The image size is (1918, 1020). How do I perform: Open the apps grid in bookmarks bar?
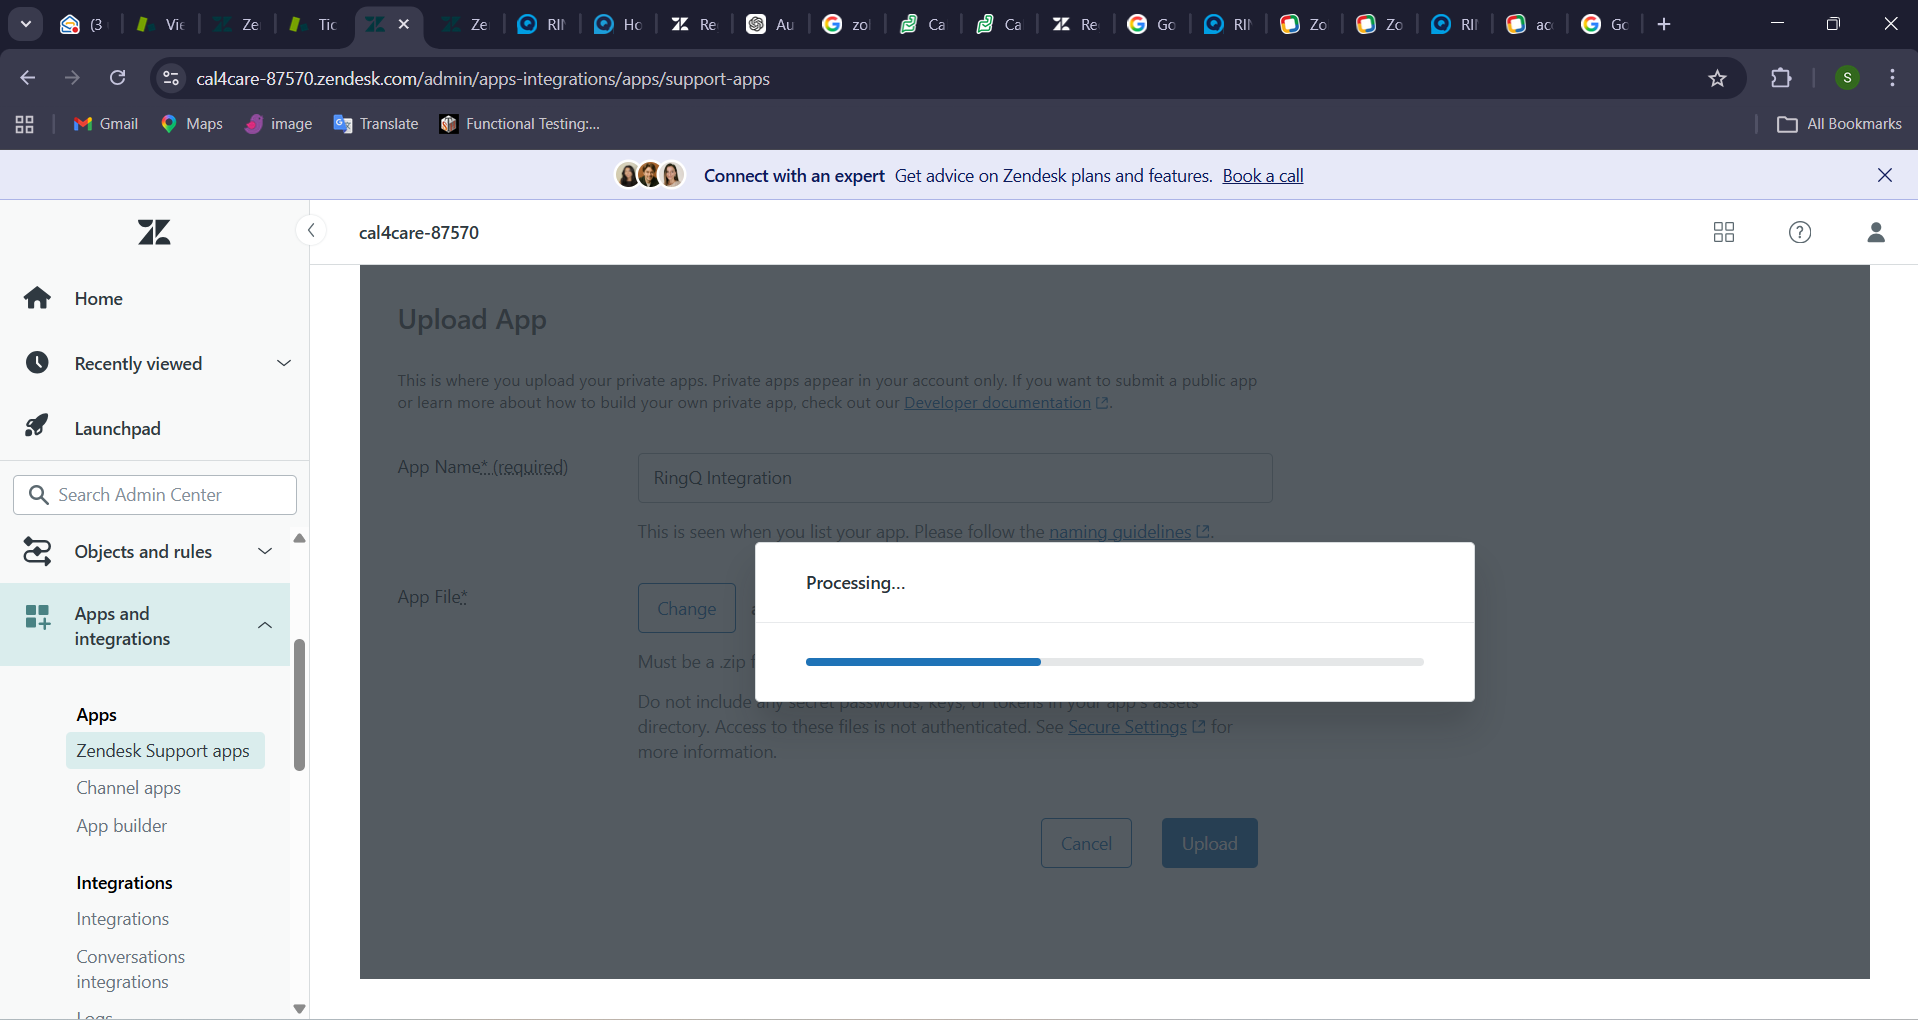click(25, 124)
